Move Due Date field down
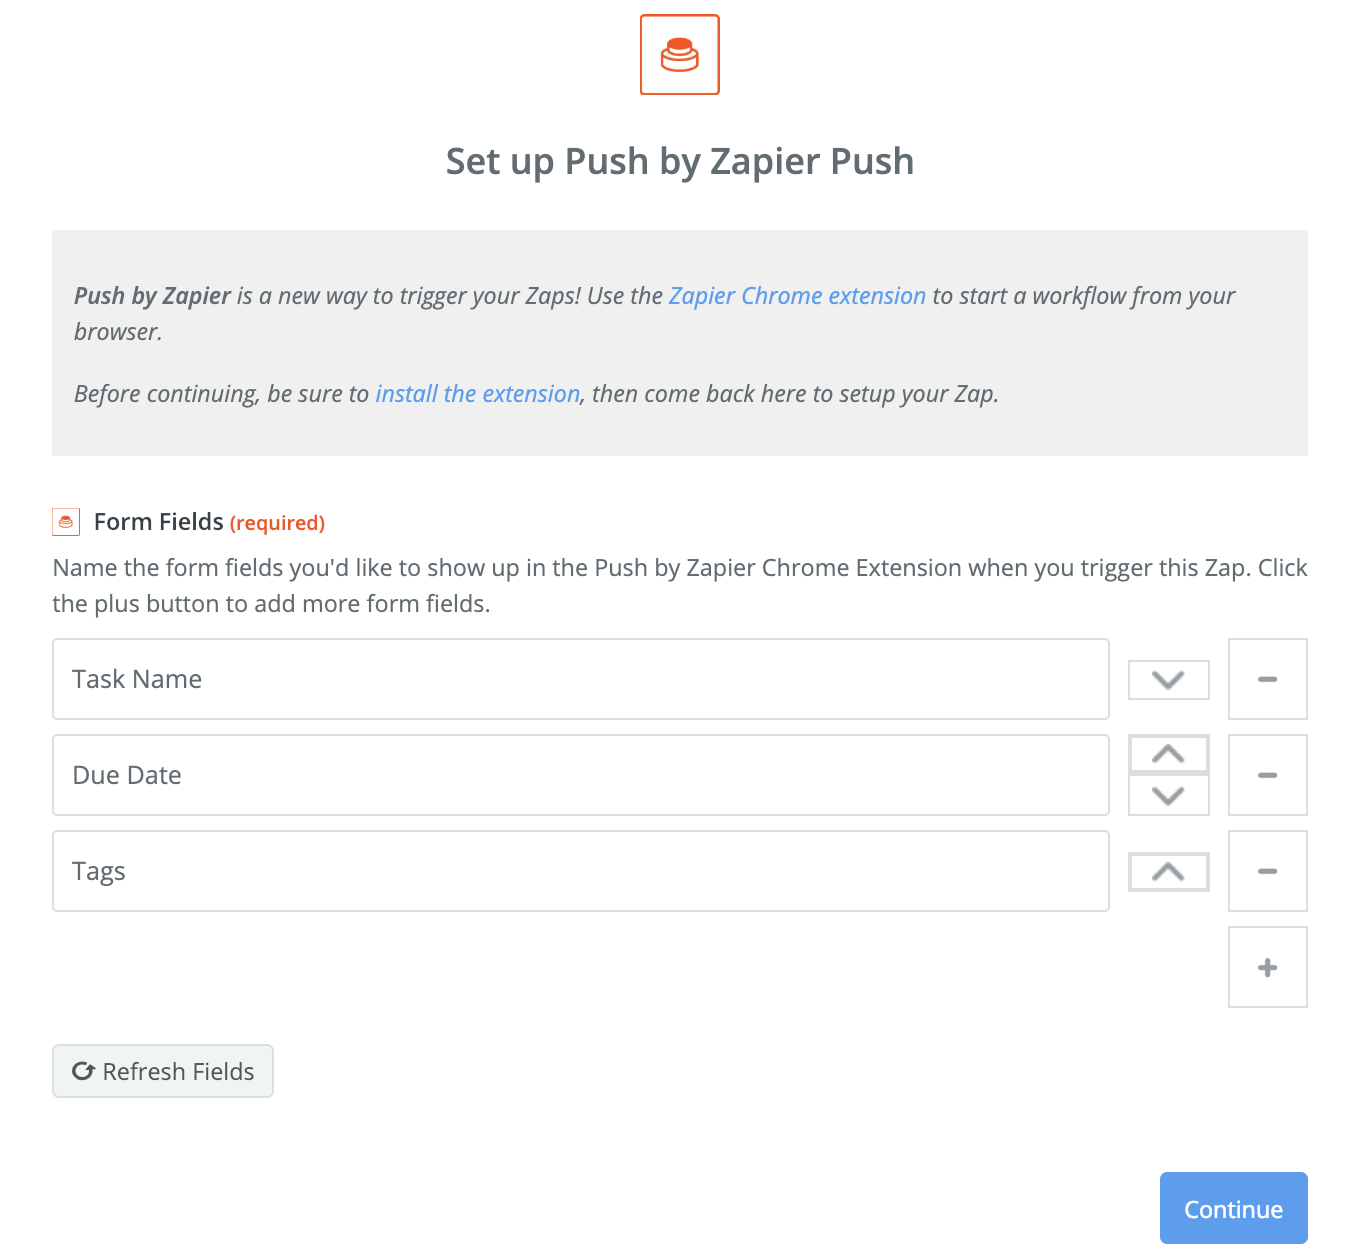Viewport: 1366px width, 1260px height. (1168, 796)
